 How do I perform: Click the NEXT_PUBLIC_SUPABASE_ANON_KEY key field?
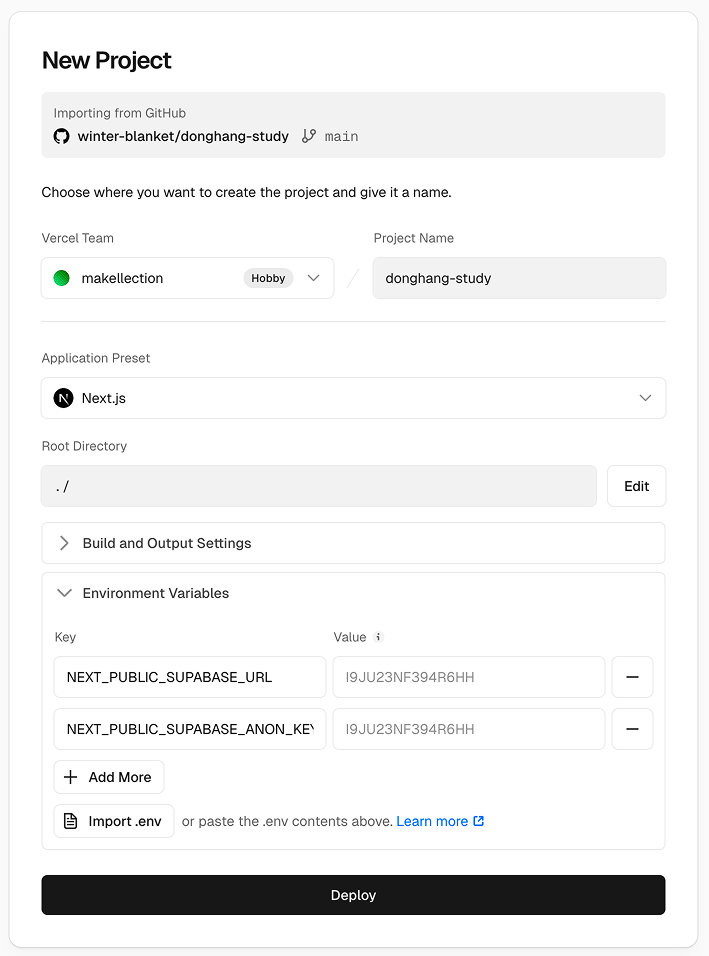[190, 729]
